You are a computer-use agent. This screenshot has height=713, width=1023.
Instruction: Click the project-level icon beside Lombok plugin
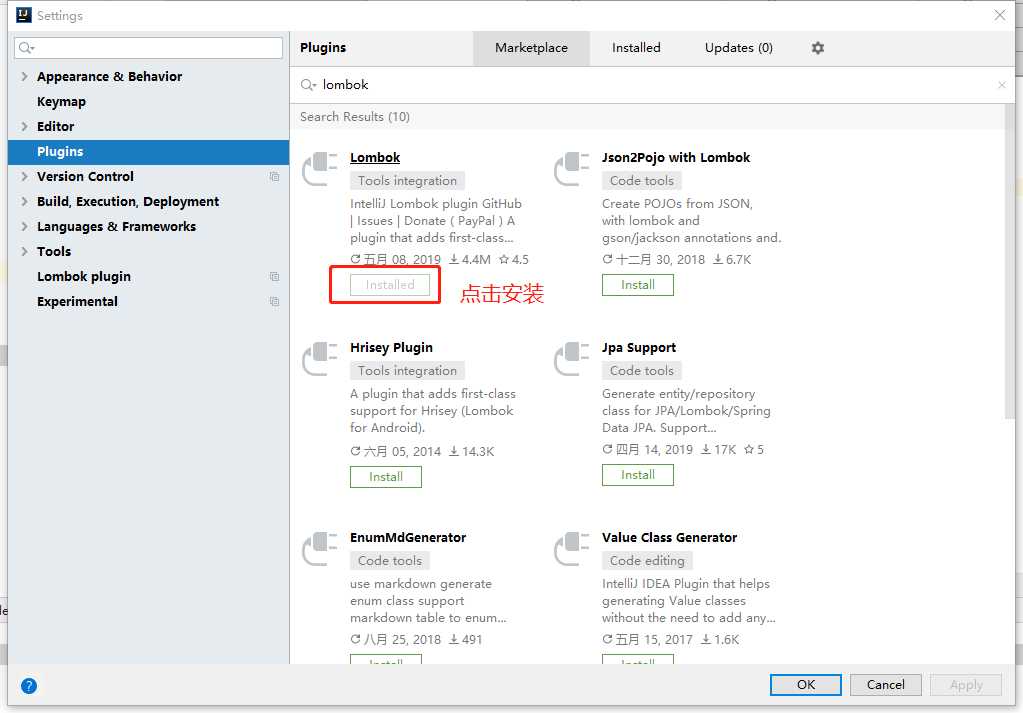tap(275, 277)
